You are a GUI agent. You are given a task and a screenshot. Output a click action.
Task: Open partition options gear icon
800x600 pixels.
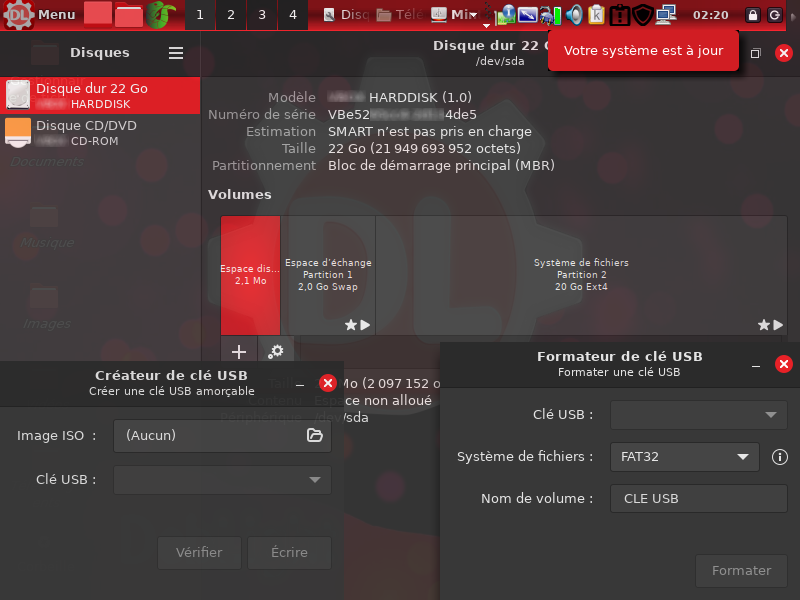tap(277, 351)
